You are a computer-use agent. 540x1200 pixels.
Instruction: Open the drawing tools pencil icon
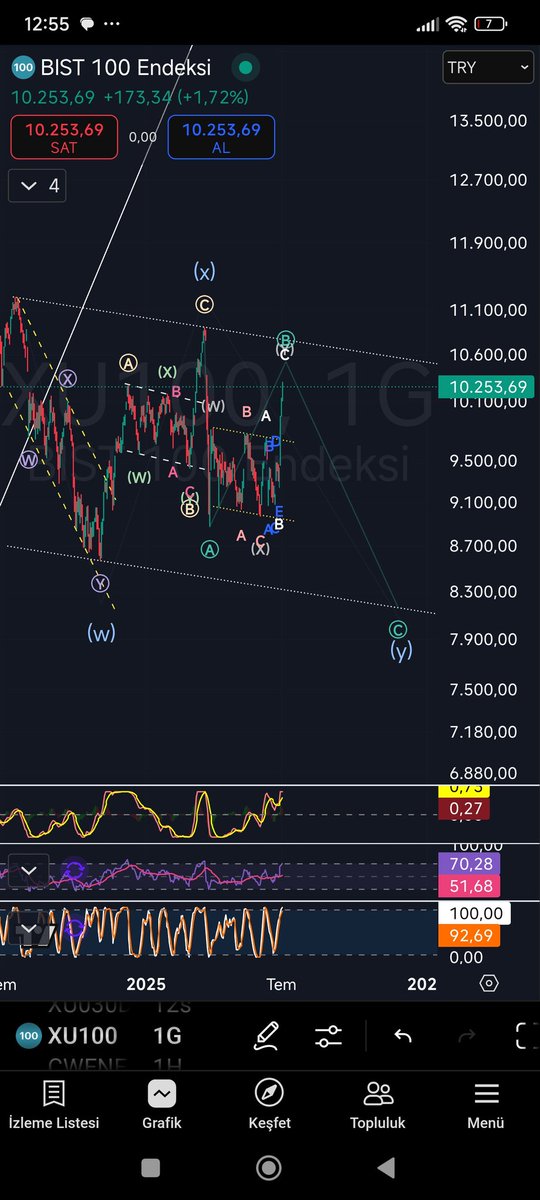(266, 1036)
